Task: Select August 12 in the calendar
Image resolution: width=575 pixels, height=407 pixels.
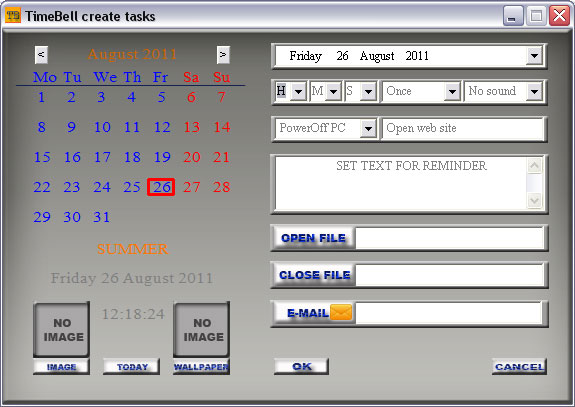Action: tap(162, 127)
